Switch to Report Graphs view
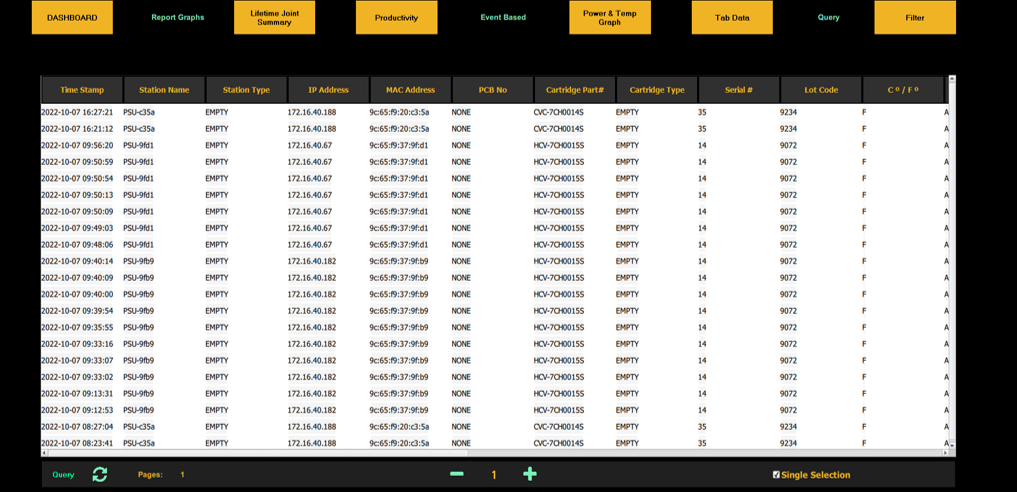The width and height of the screenshot is (1017, 492). pos(177,17)
